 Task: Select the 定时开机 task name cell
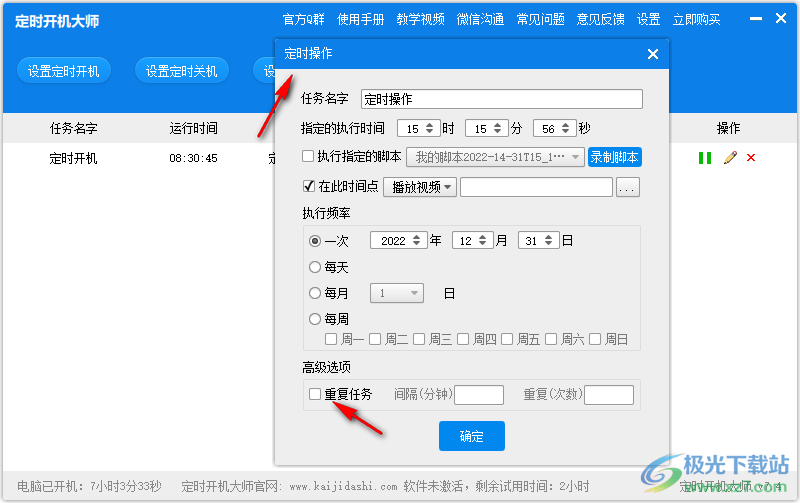pos(73,158)
